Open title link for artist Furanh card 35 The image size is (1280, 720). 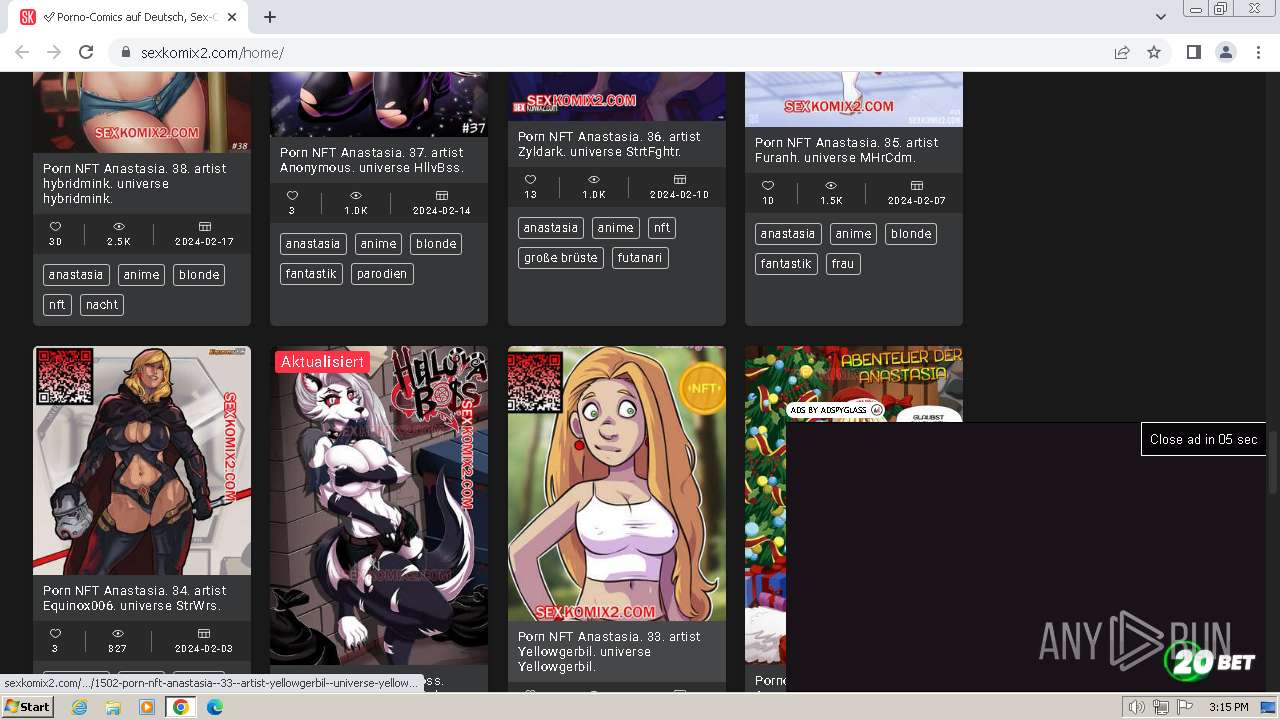847,150
